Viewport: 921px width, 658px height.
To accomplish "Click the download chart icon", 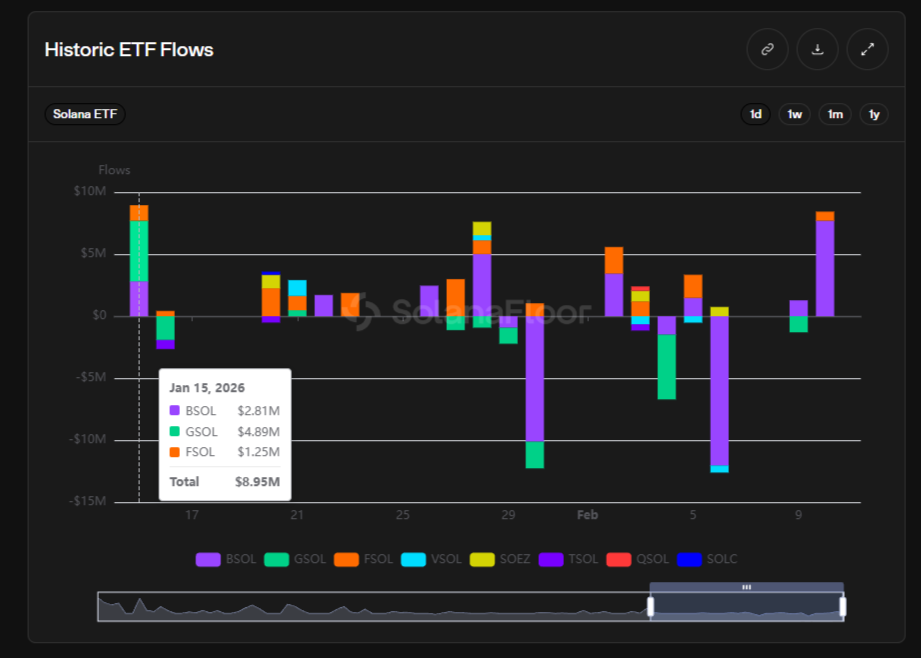I will [817, 49].
